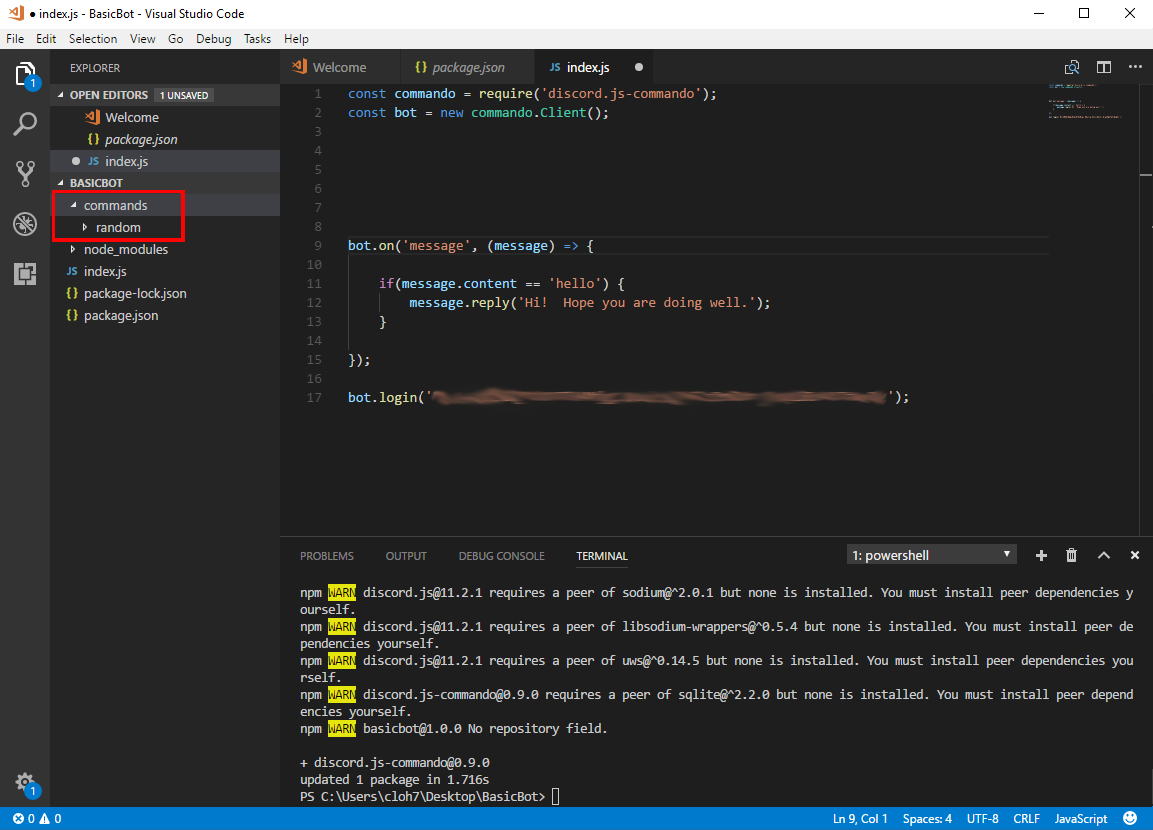Image resolution: width=1153 pixels, height=830 pixels.
Task: Open the Manage gear menu
Action: click(x=25, y=782)
